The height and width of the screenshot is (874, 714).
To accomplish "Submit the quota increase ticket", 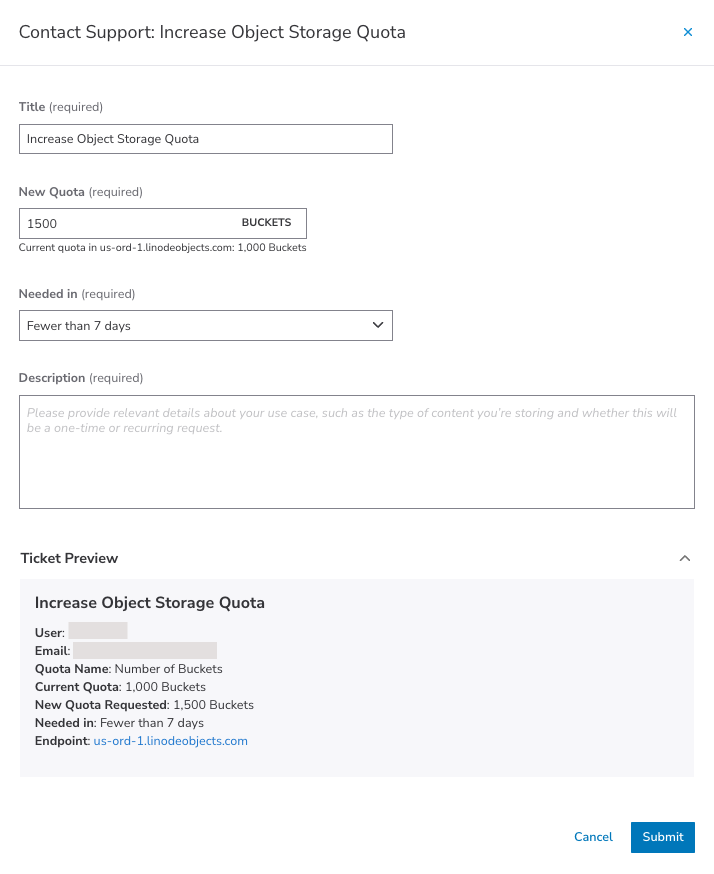I will click(x=662, y=837).
